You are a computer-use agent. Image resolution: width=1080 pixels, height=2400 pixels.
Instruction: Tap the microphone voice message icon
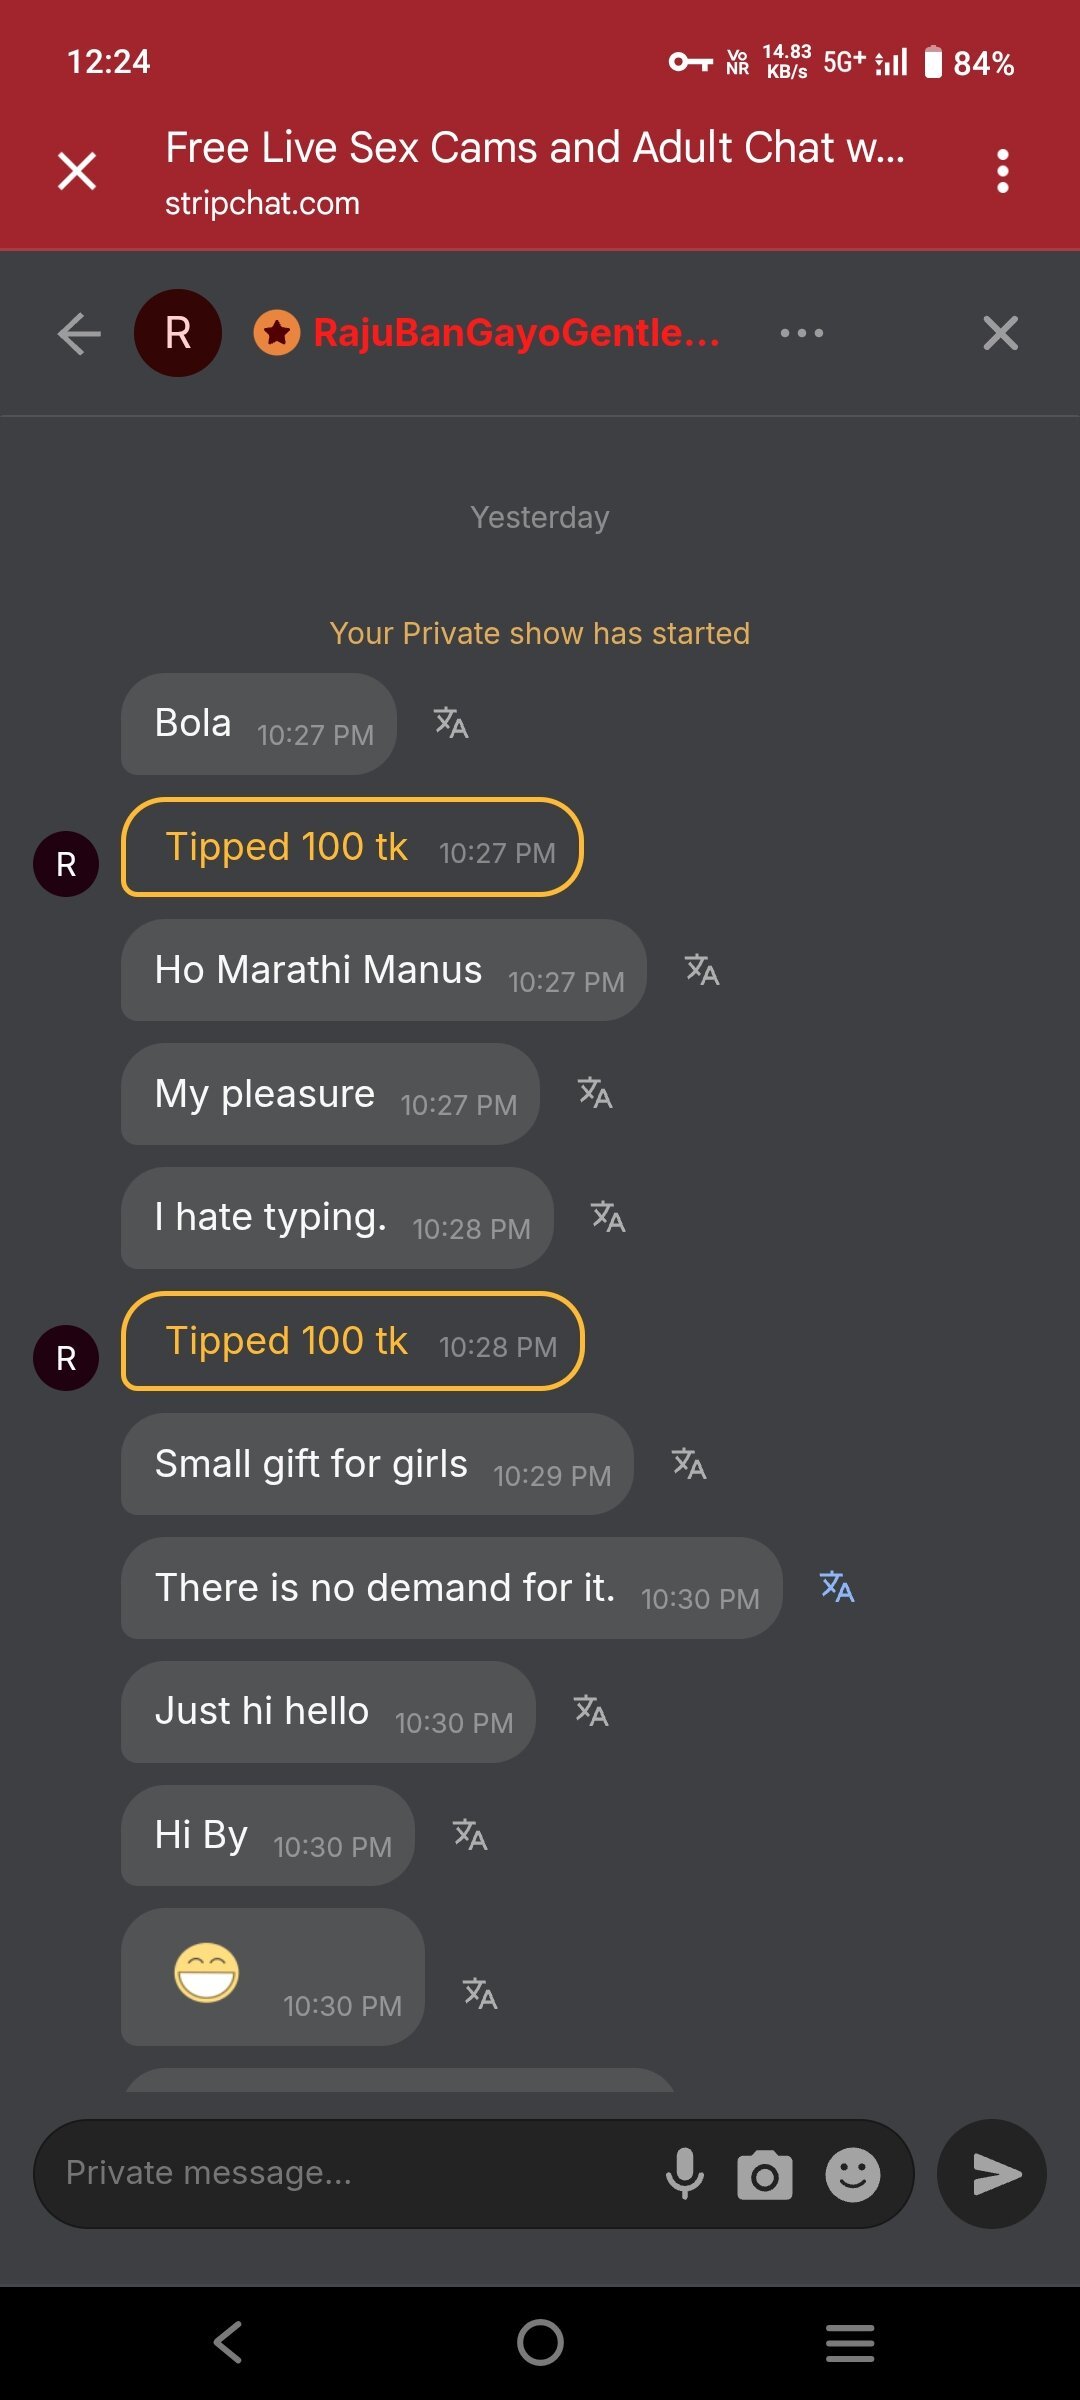click(685, 2174)
